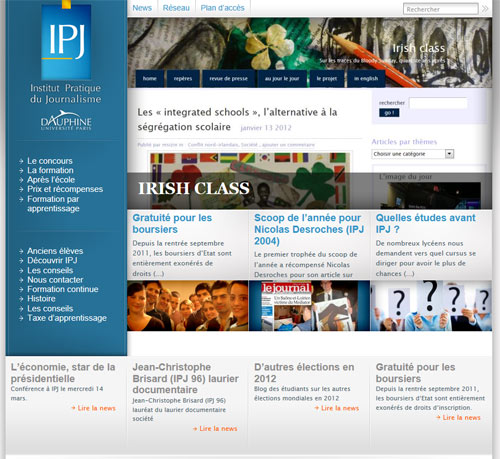Open 'Taxe d'apprentissage' sidebar link
This screenshot has height=459, width=500.
point(67,318)
